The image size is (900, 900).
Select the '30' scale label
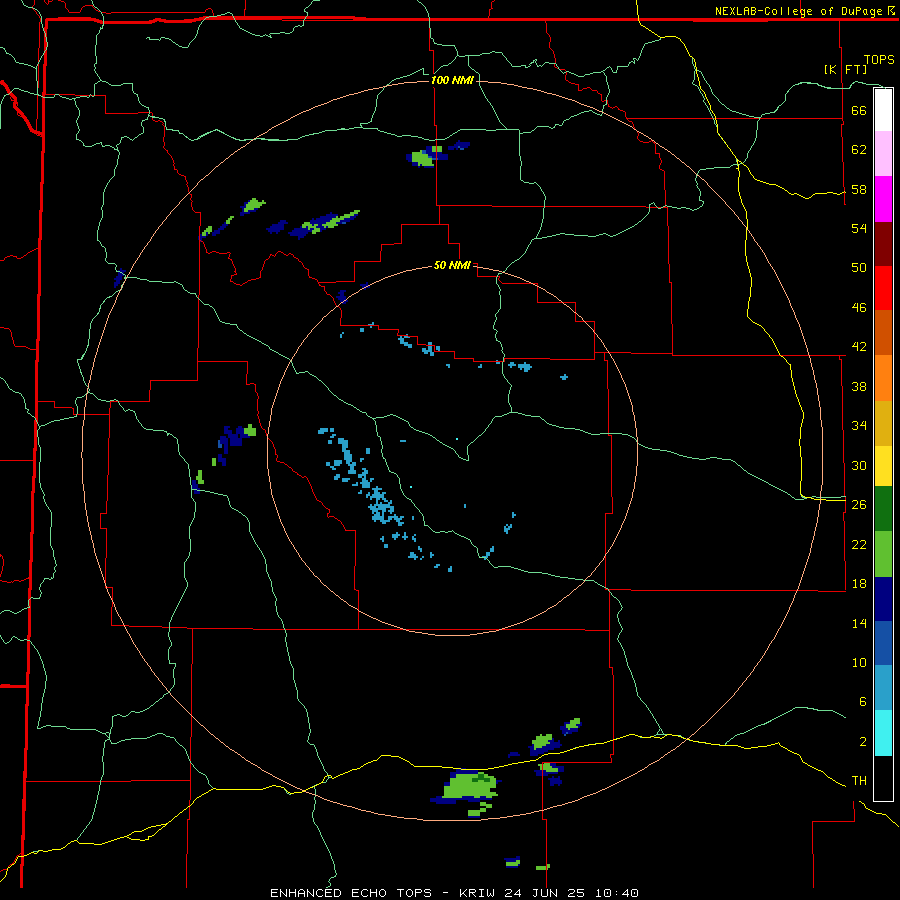pyautogui.click(x=859, y=465)
